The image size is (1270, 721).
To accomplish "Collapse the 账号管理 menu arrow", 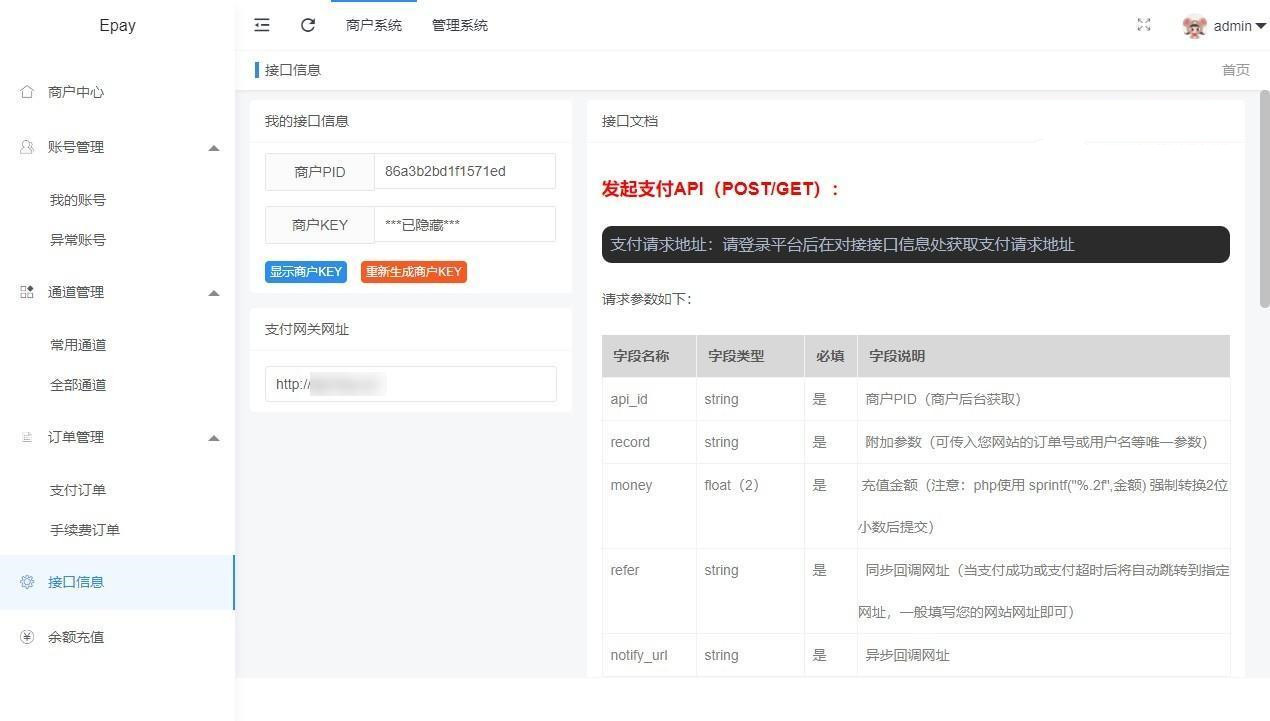I will coord(213,148).
